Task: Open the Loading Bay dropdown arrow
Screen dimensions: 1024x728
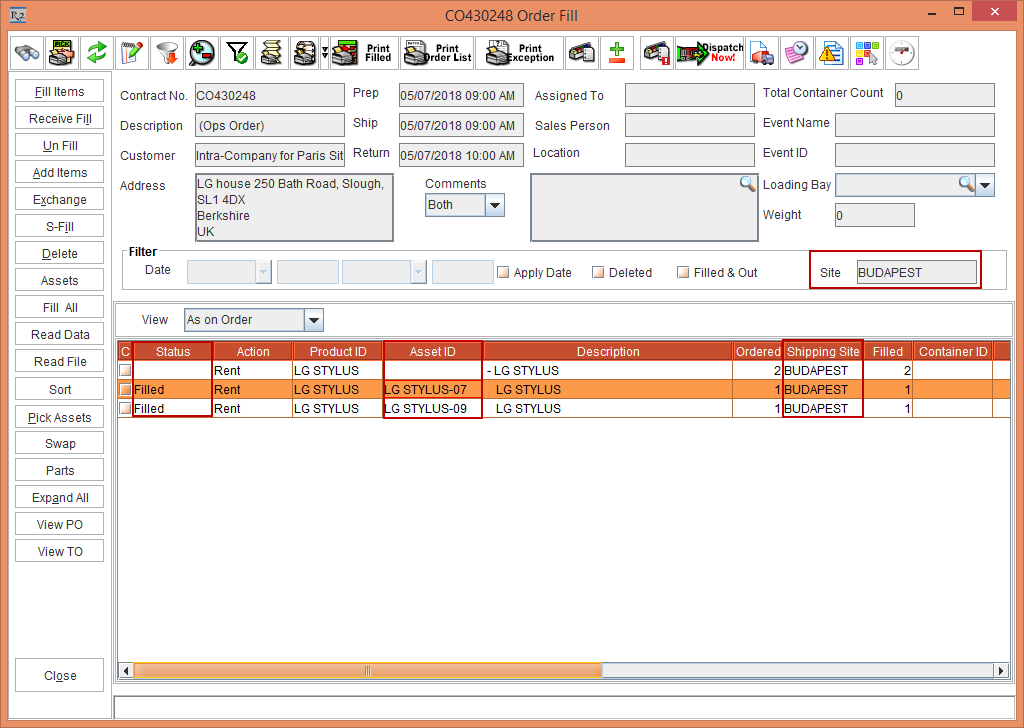Action: coord(985,185)
